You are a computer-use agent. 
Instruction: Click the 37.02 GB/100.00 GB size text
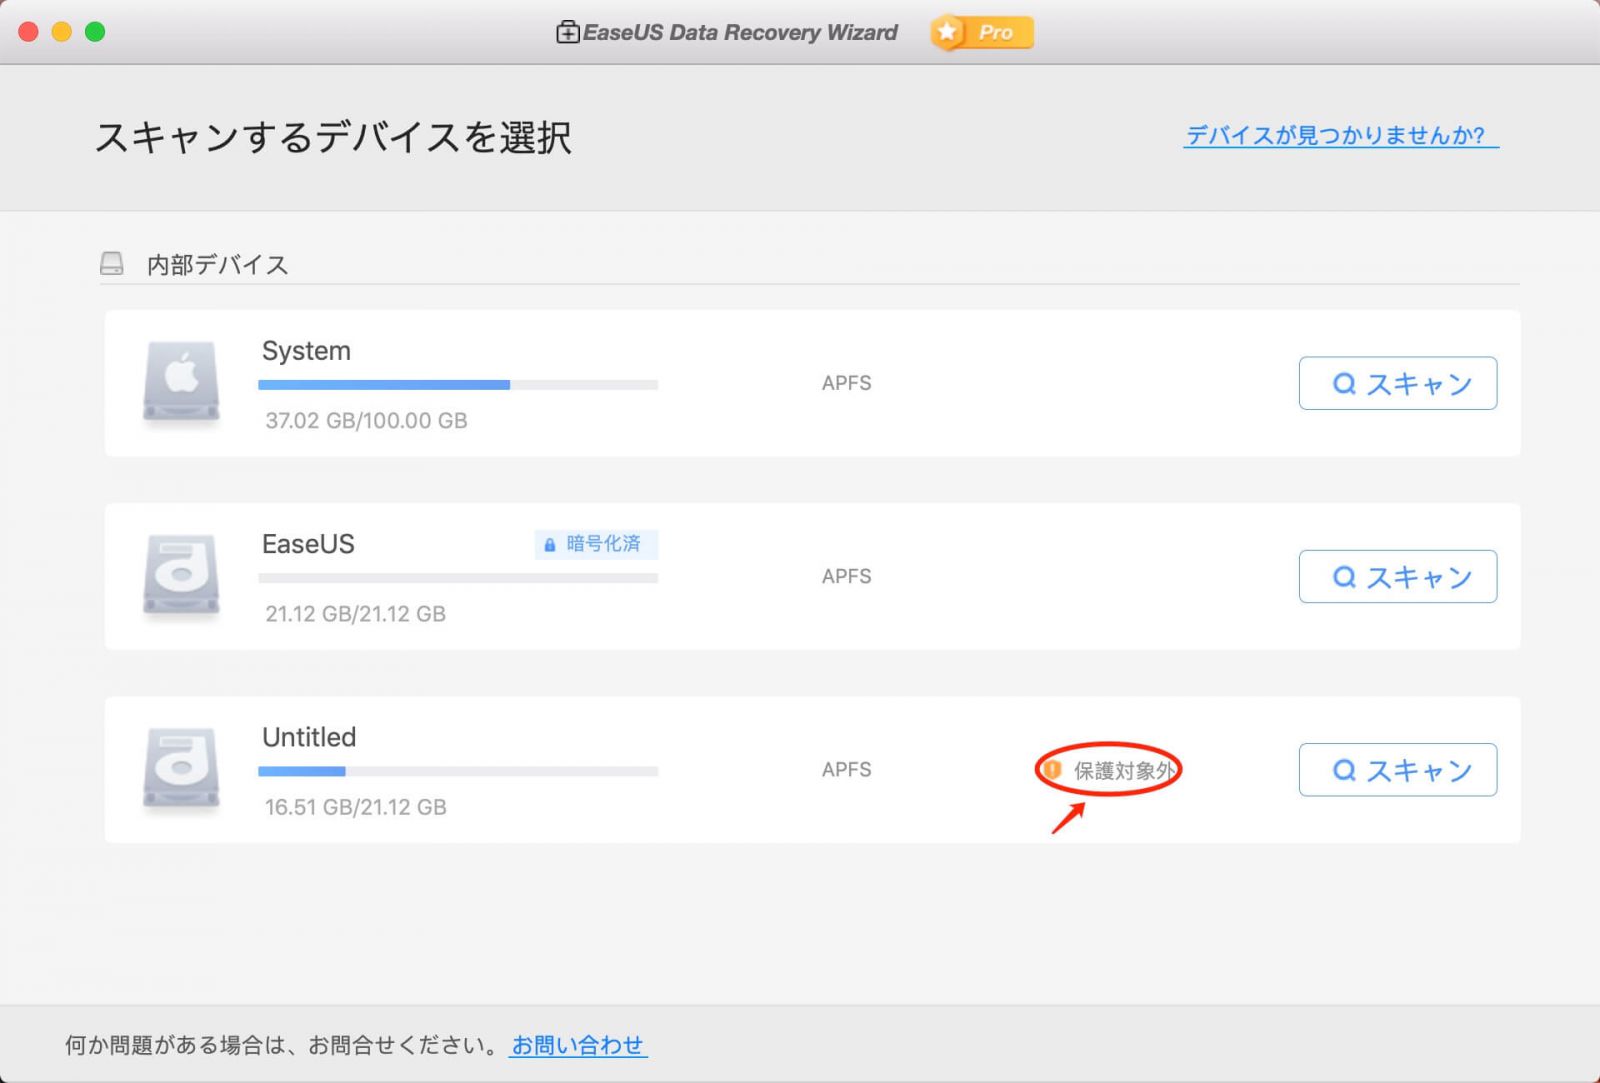(x=366, y=421)
